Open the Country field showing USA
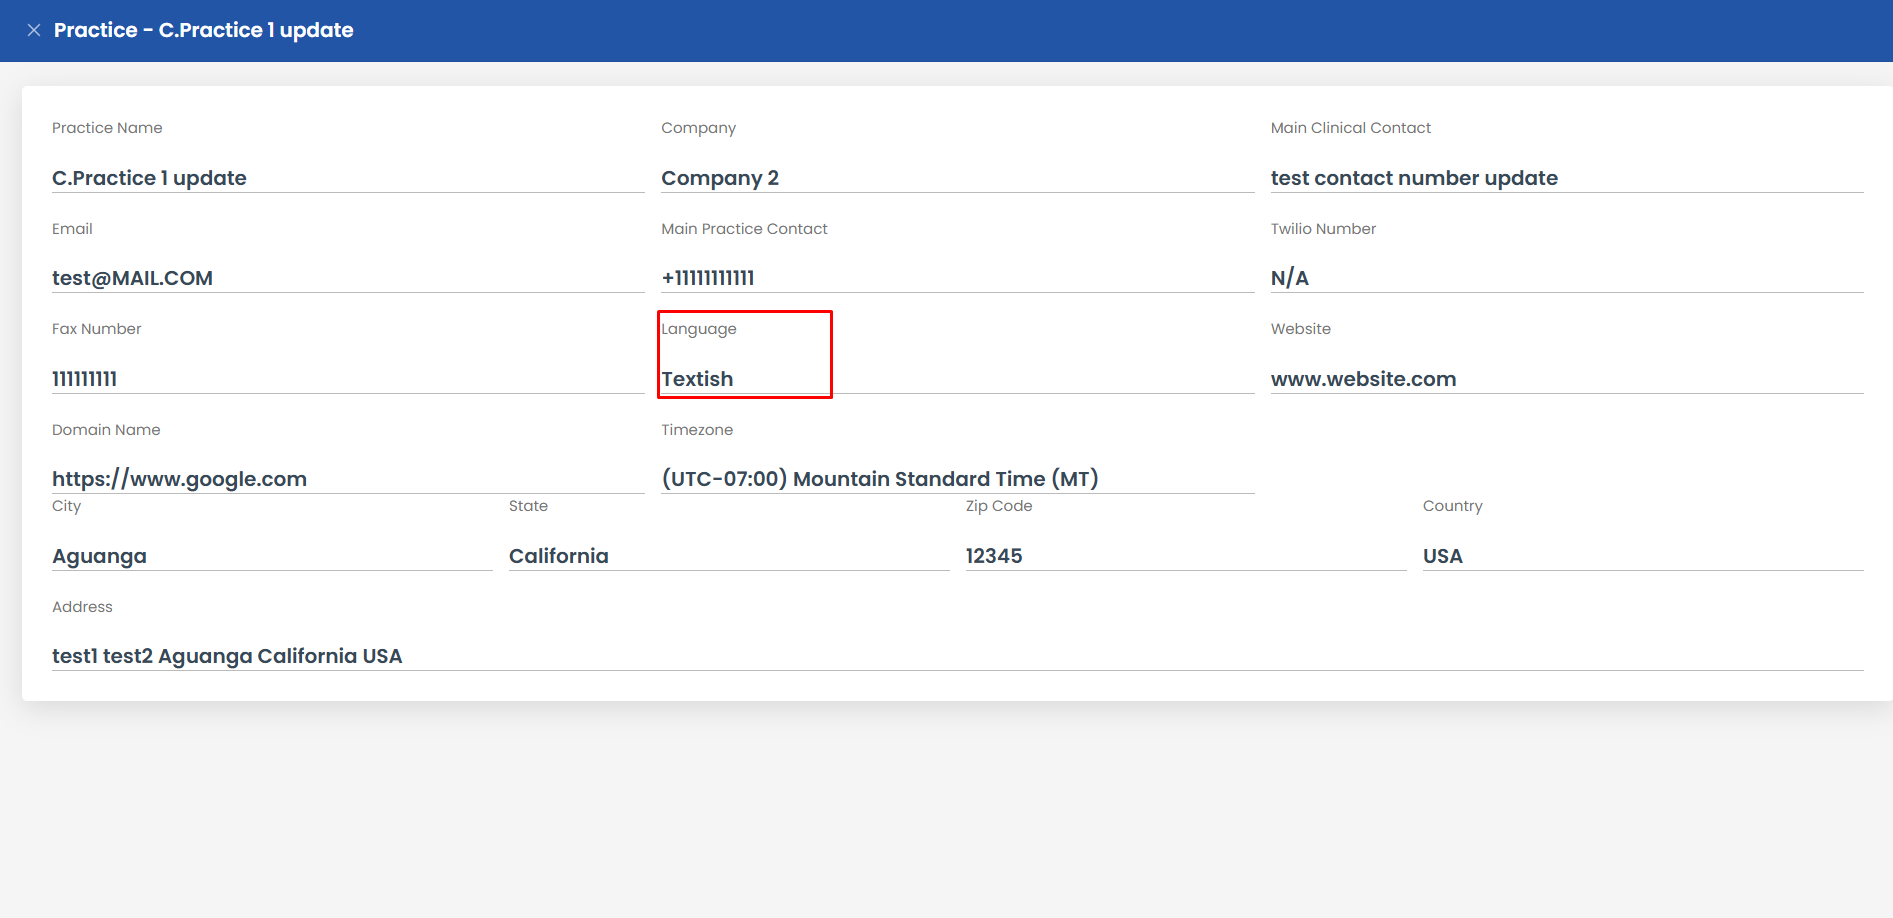This screenshot has width=1893, height=918. (x=1442, y=556)
